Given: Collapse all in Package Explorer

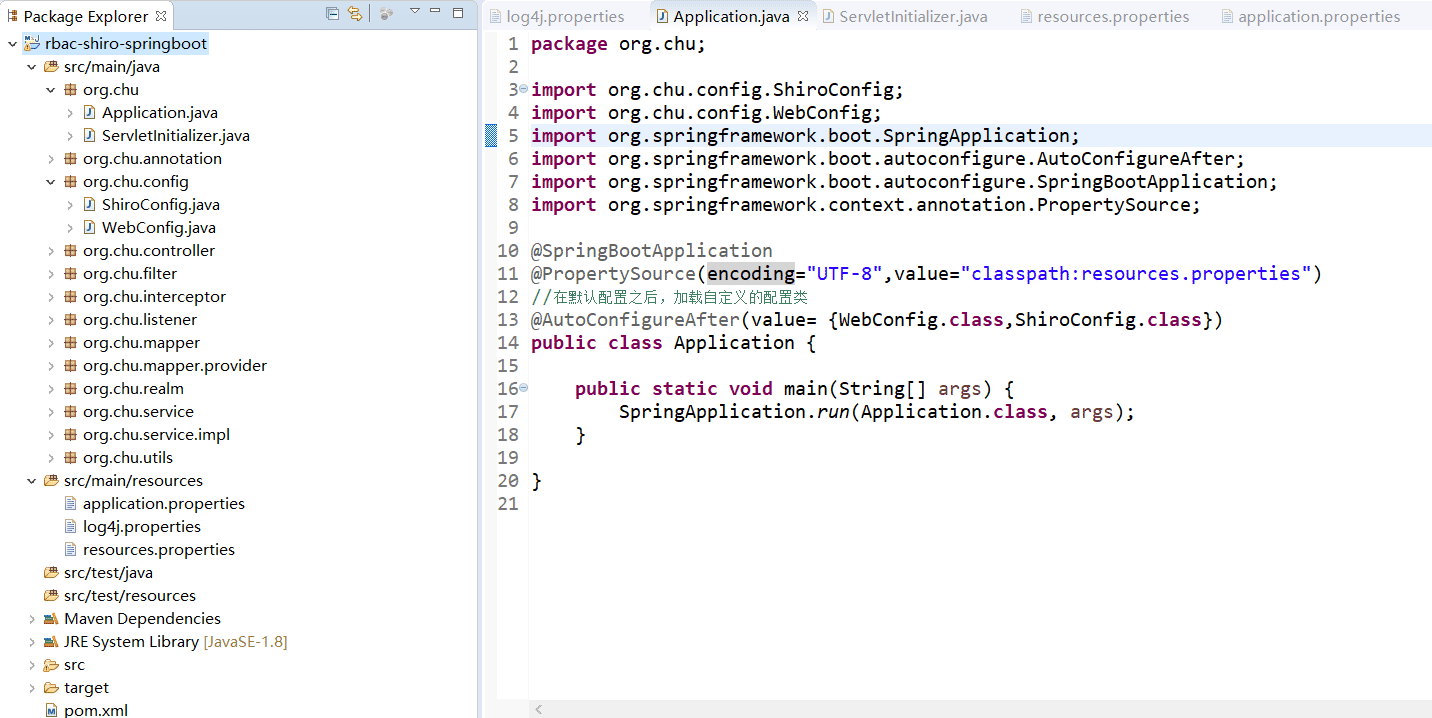Looking at the screenshot, I should (332, 13).
